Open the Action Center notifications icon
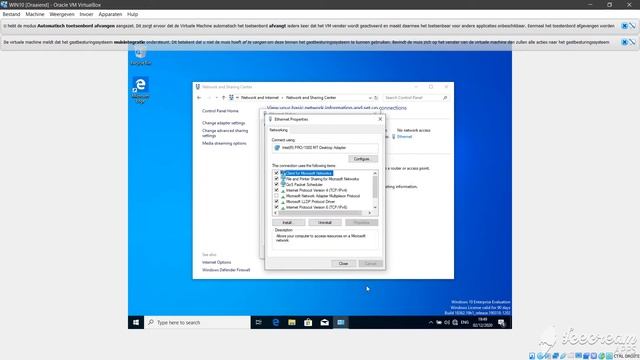Image resolution: width=640 pixels, height=360 pixels. 502,322
